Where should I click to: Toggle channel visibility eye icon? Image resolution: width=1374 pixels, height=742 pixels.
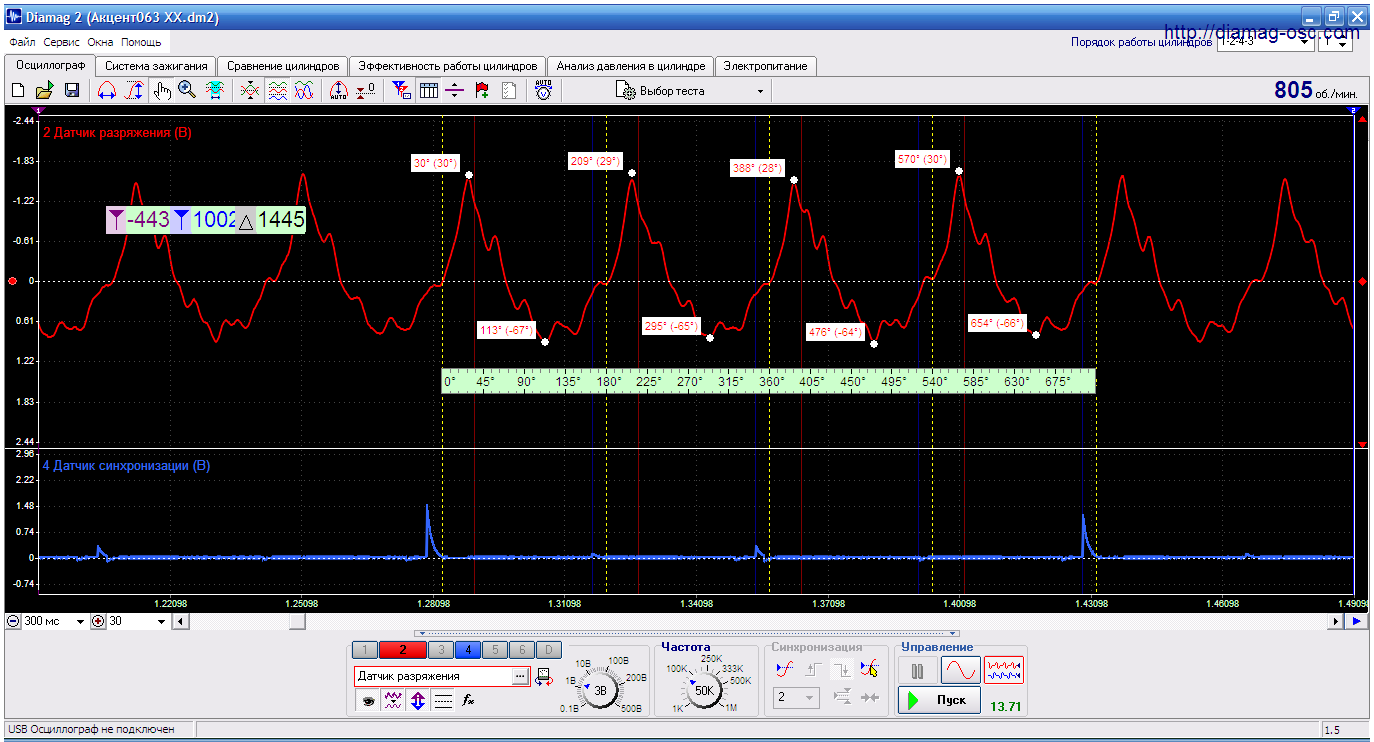click(x=368, y=702)
